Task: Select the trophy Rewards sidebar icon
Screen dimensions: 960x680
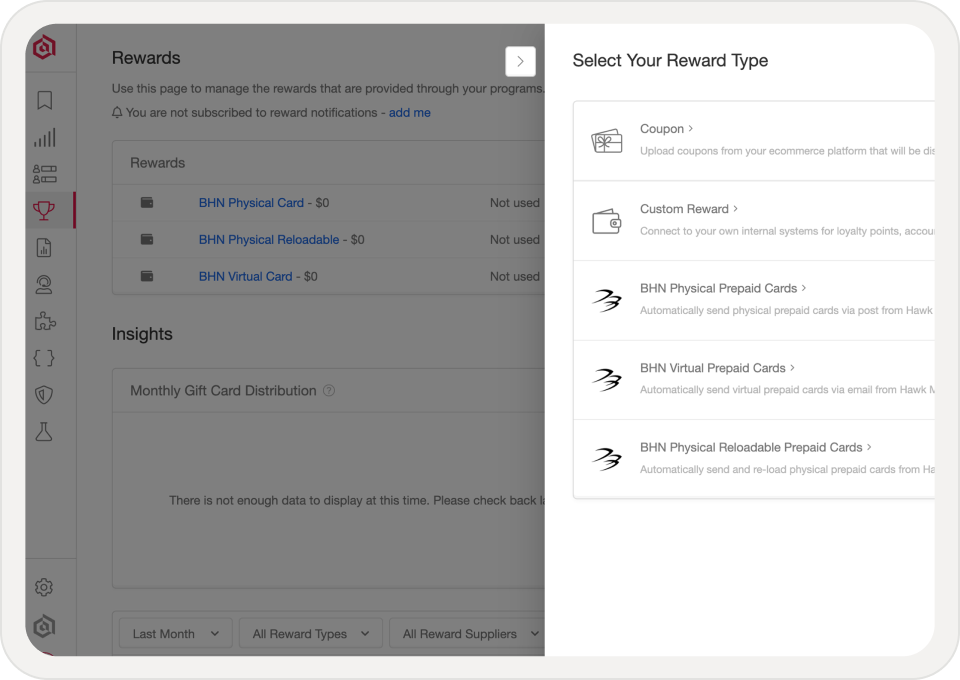Action: click(43, 211)
